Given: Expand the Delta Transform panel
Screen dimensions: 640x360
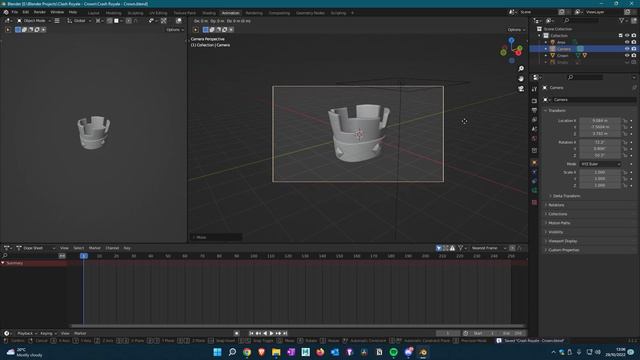Looking at the screenshot, I should (566, 196).
